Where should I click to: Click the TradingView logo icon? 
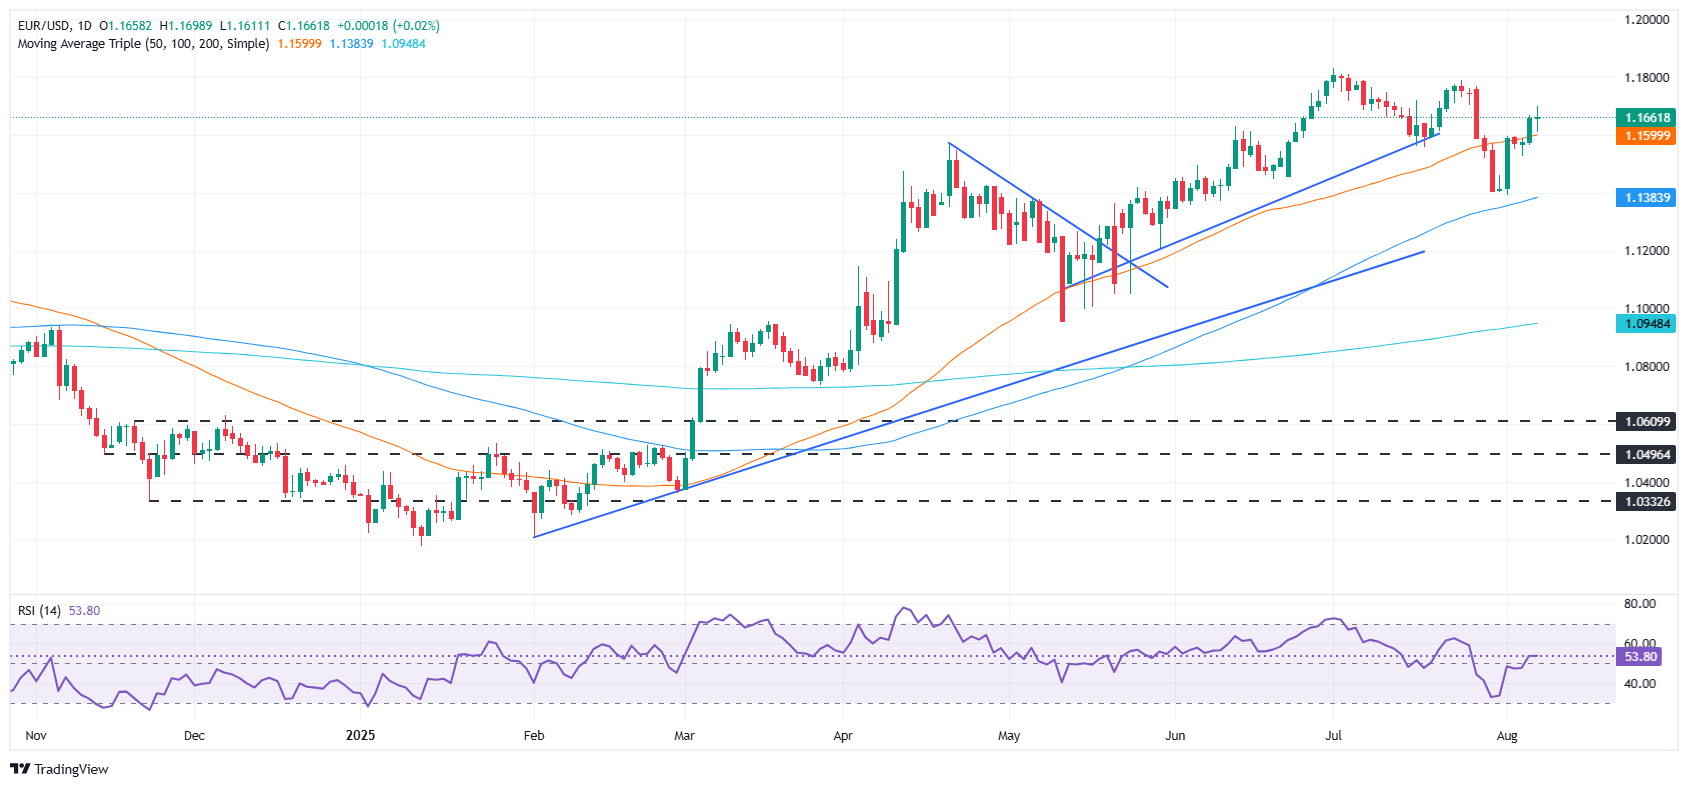(20, 769)
